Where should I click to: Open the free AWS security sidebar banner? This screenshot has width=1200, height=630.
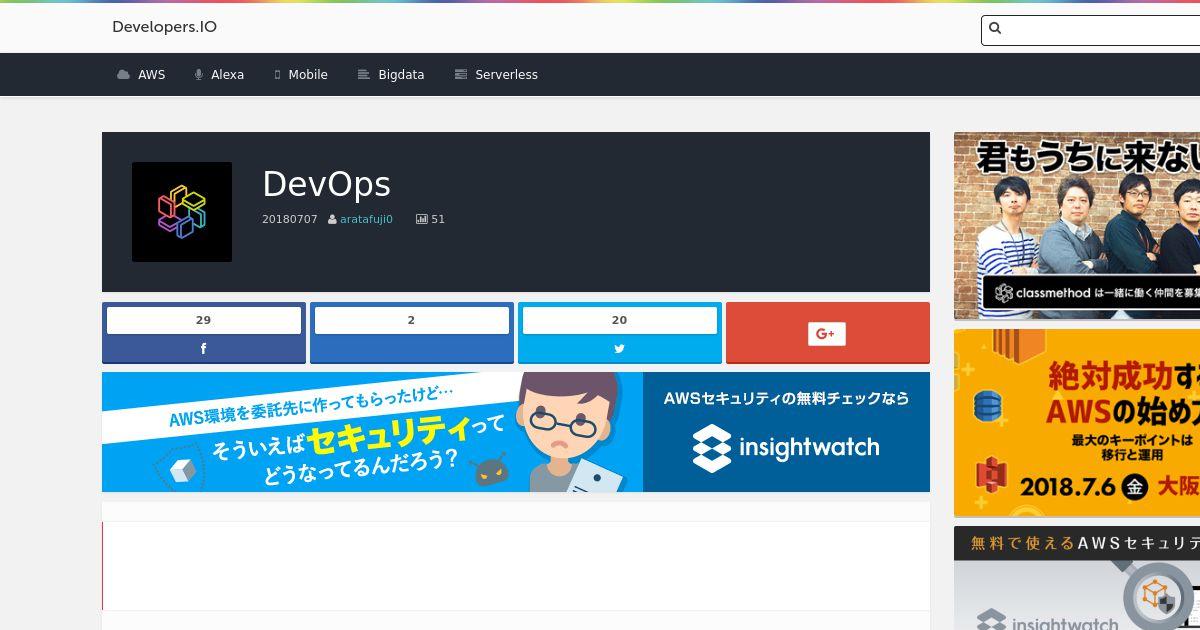click(1077, 578)
